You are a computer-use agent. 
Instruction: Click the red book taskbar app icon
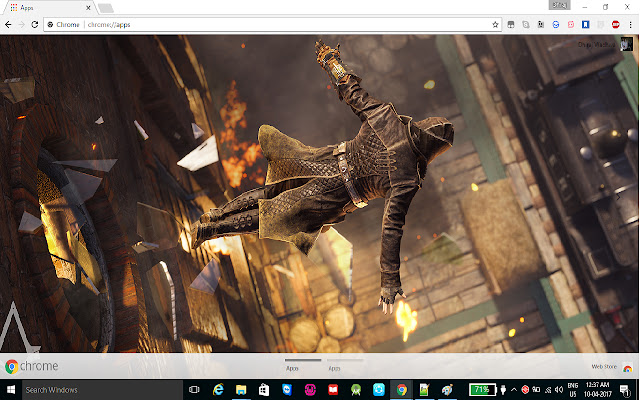tap(333, 390)
